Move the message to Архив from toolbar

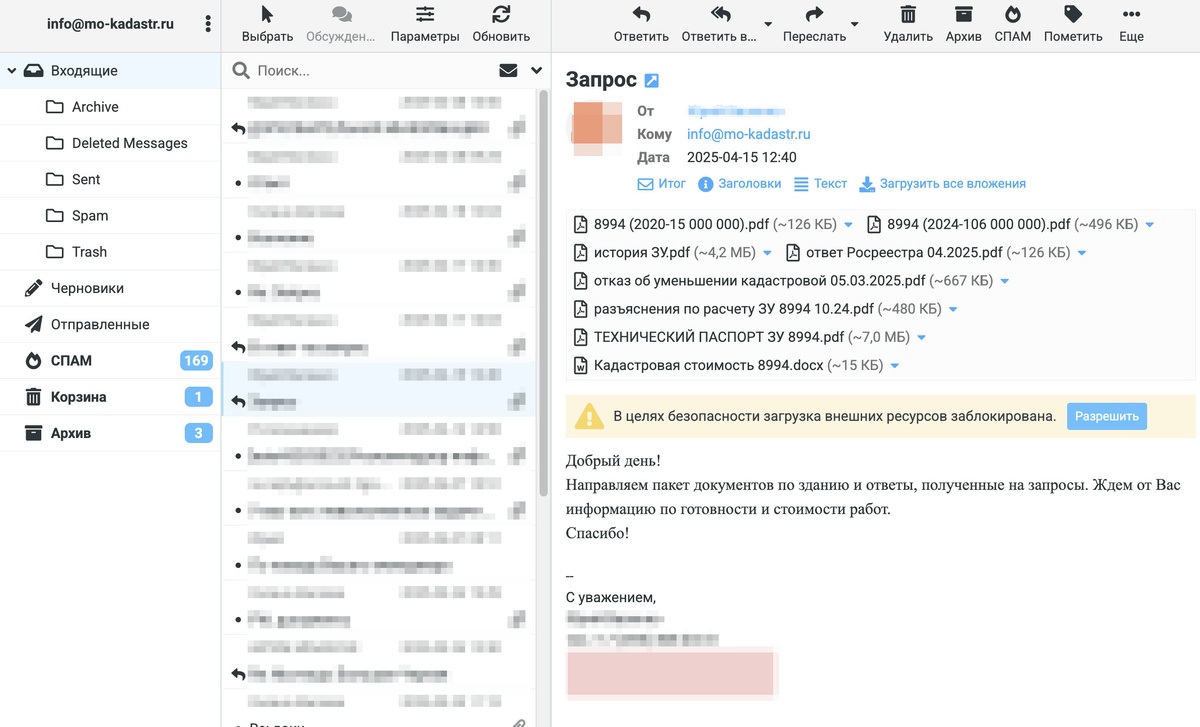pyautogui.click(x=963, y=25)
